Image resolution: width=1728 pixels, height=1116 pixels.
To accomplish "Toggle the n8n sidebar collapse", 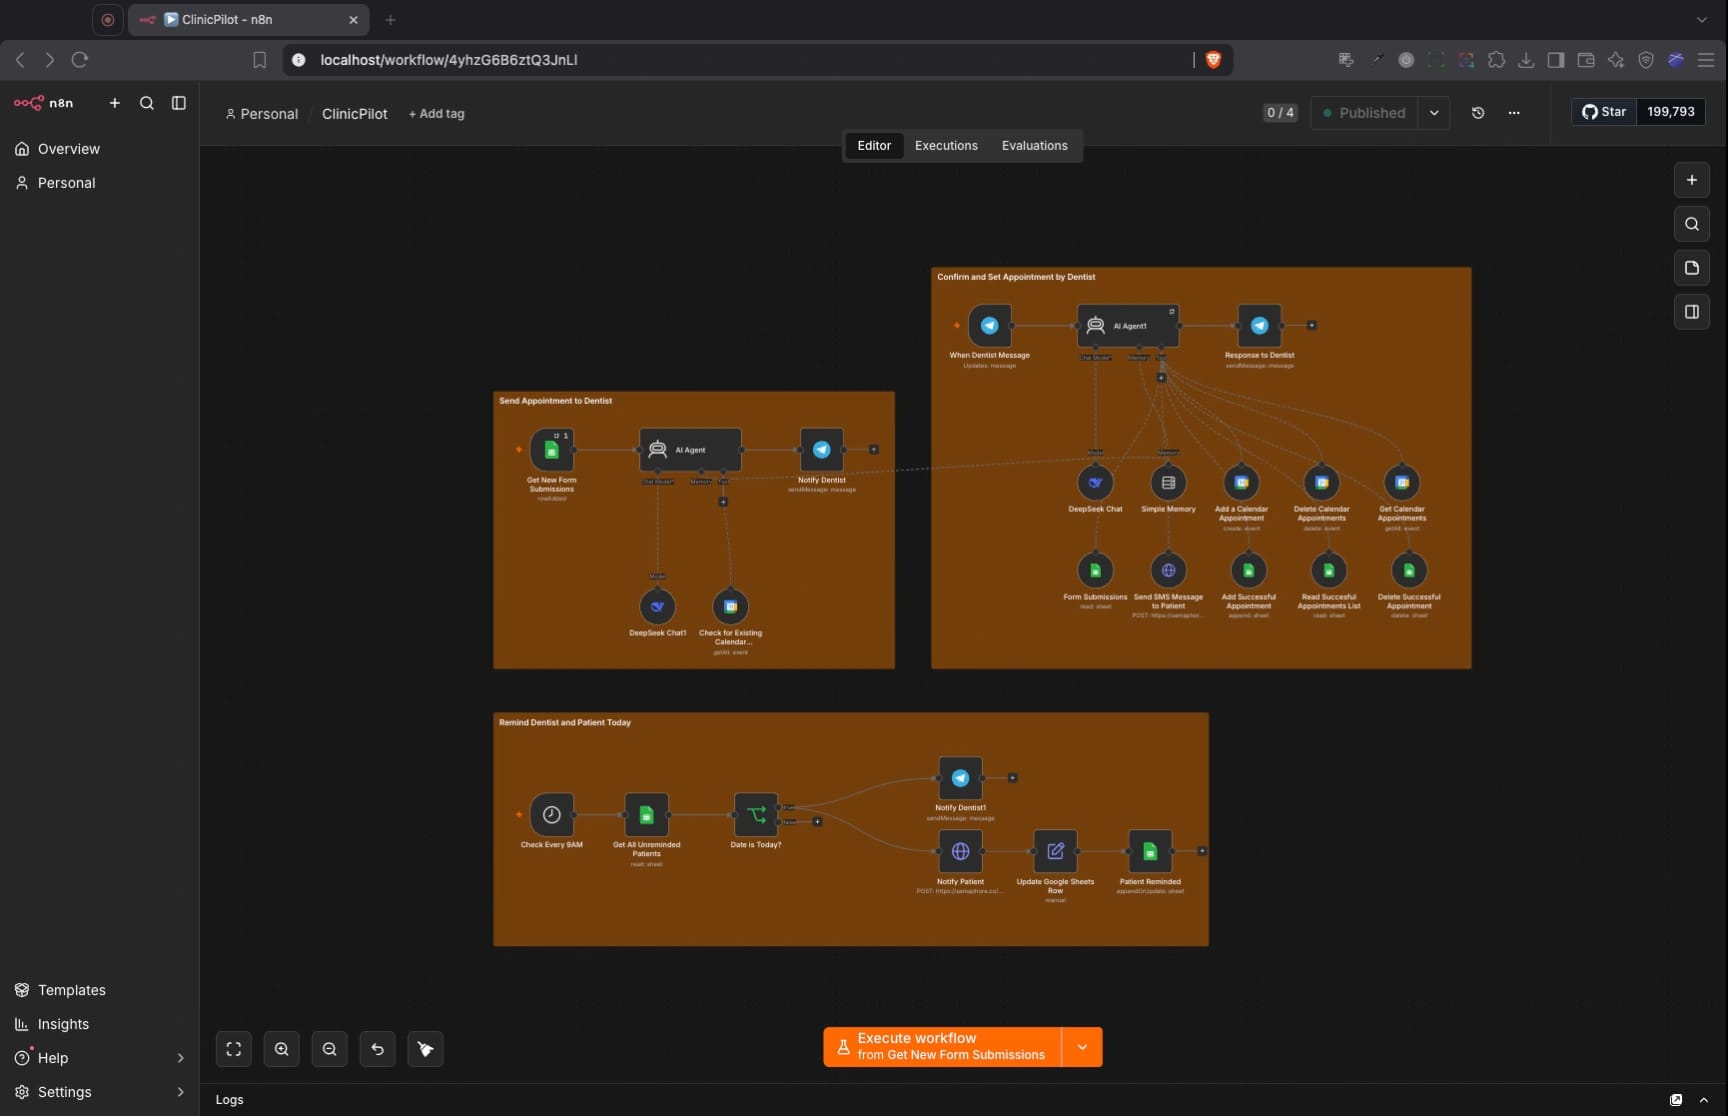I will point(179,103).
